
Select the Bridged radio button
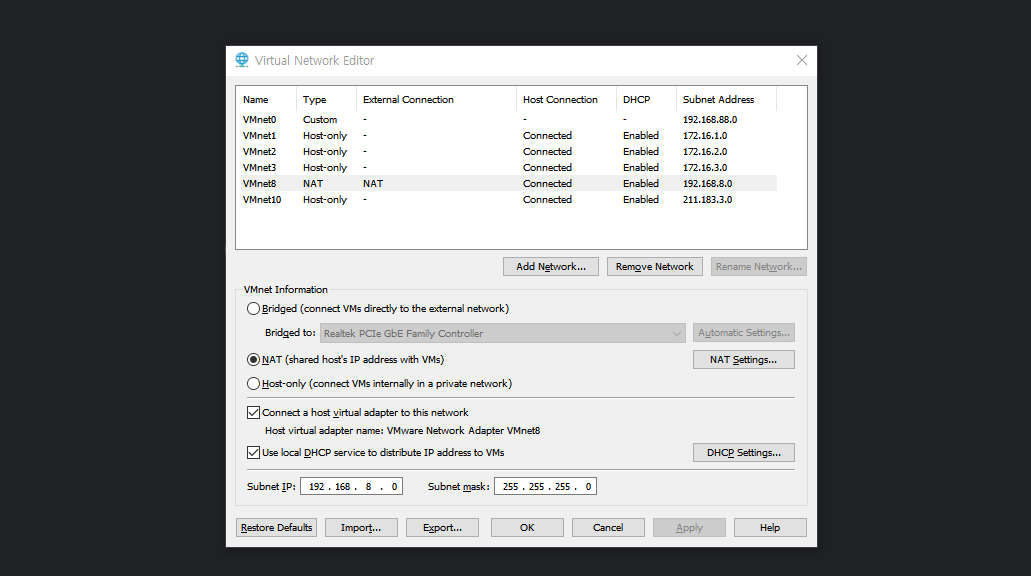[253, 308]
